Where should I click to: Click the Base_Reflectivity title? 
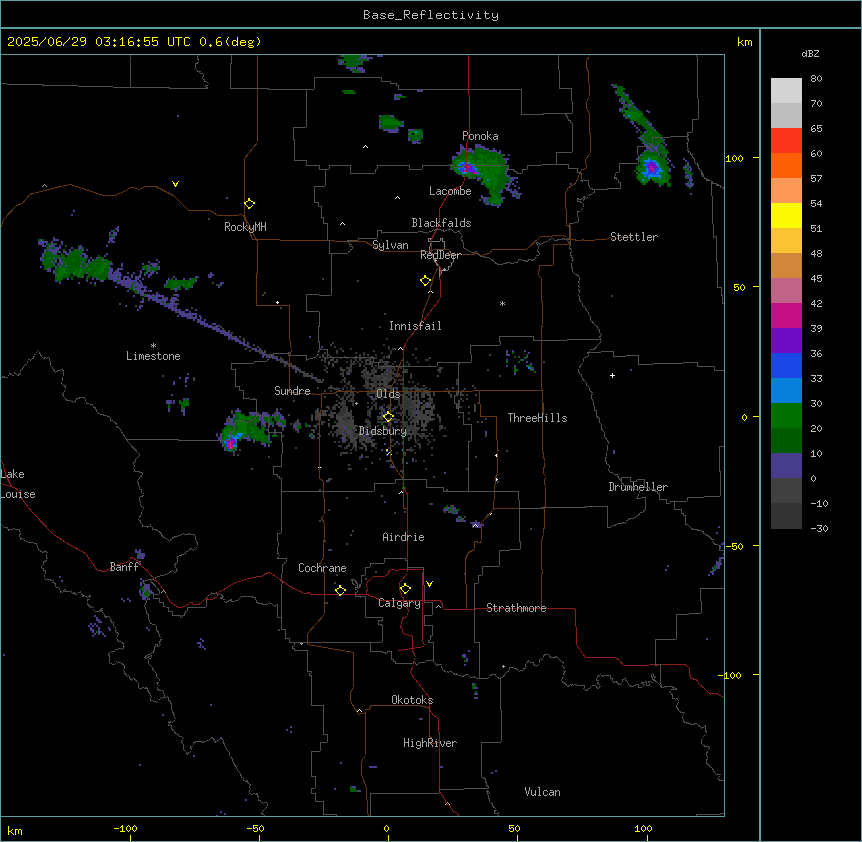(x=431, y=15)
